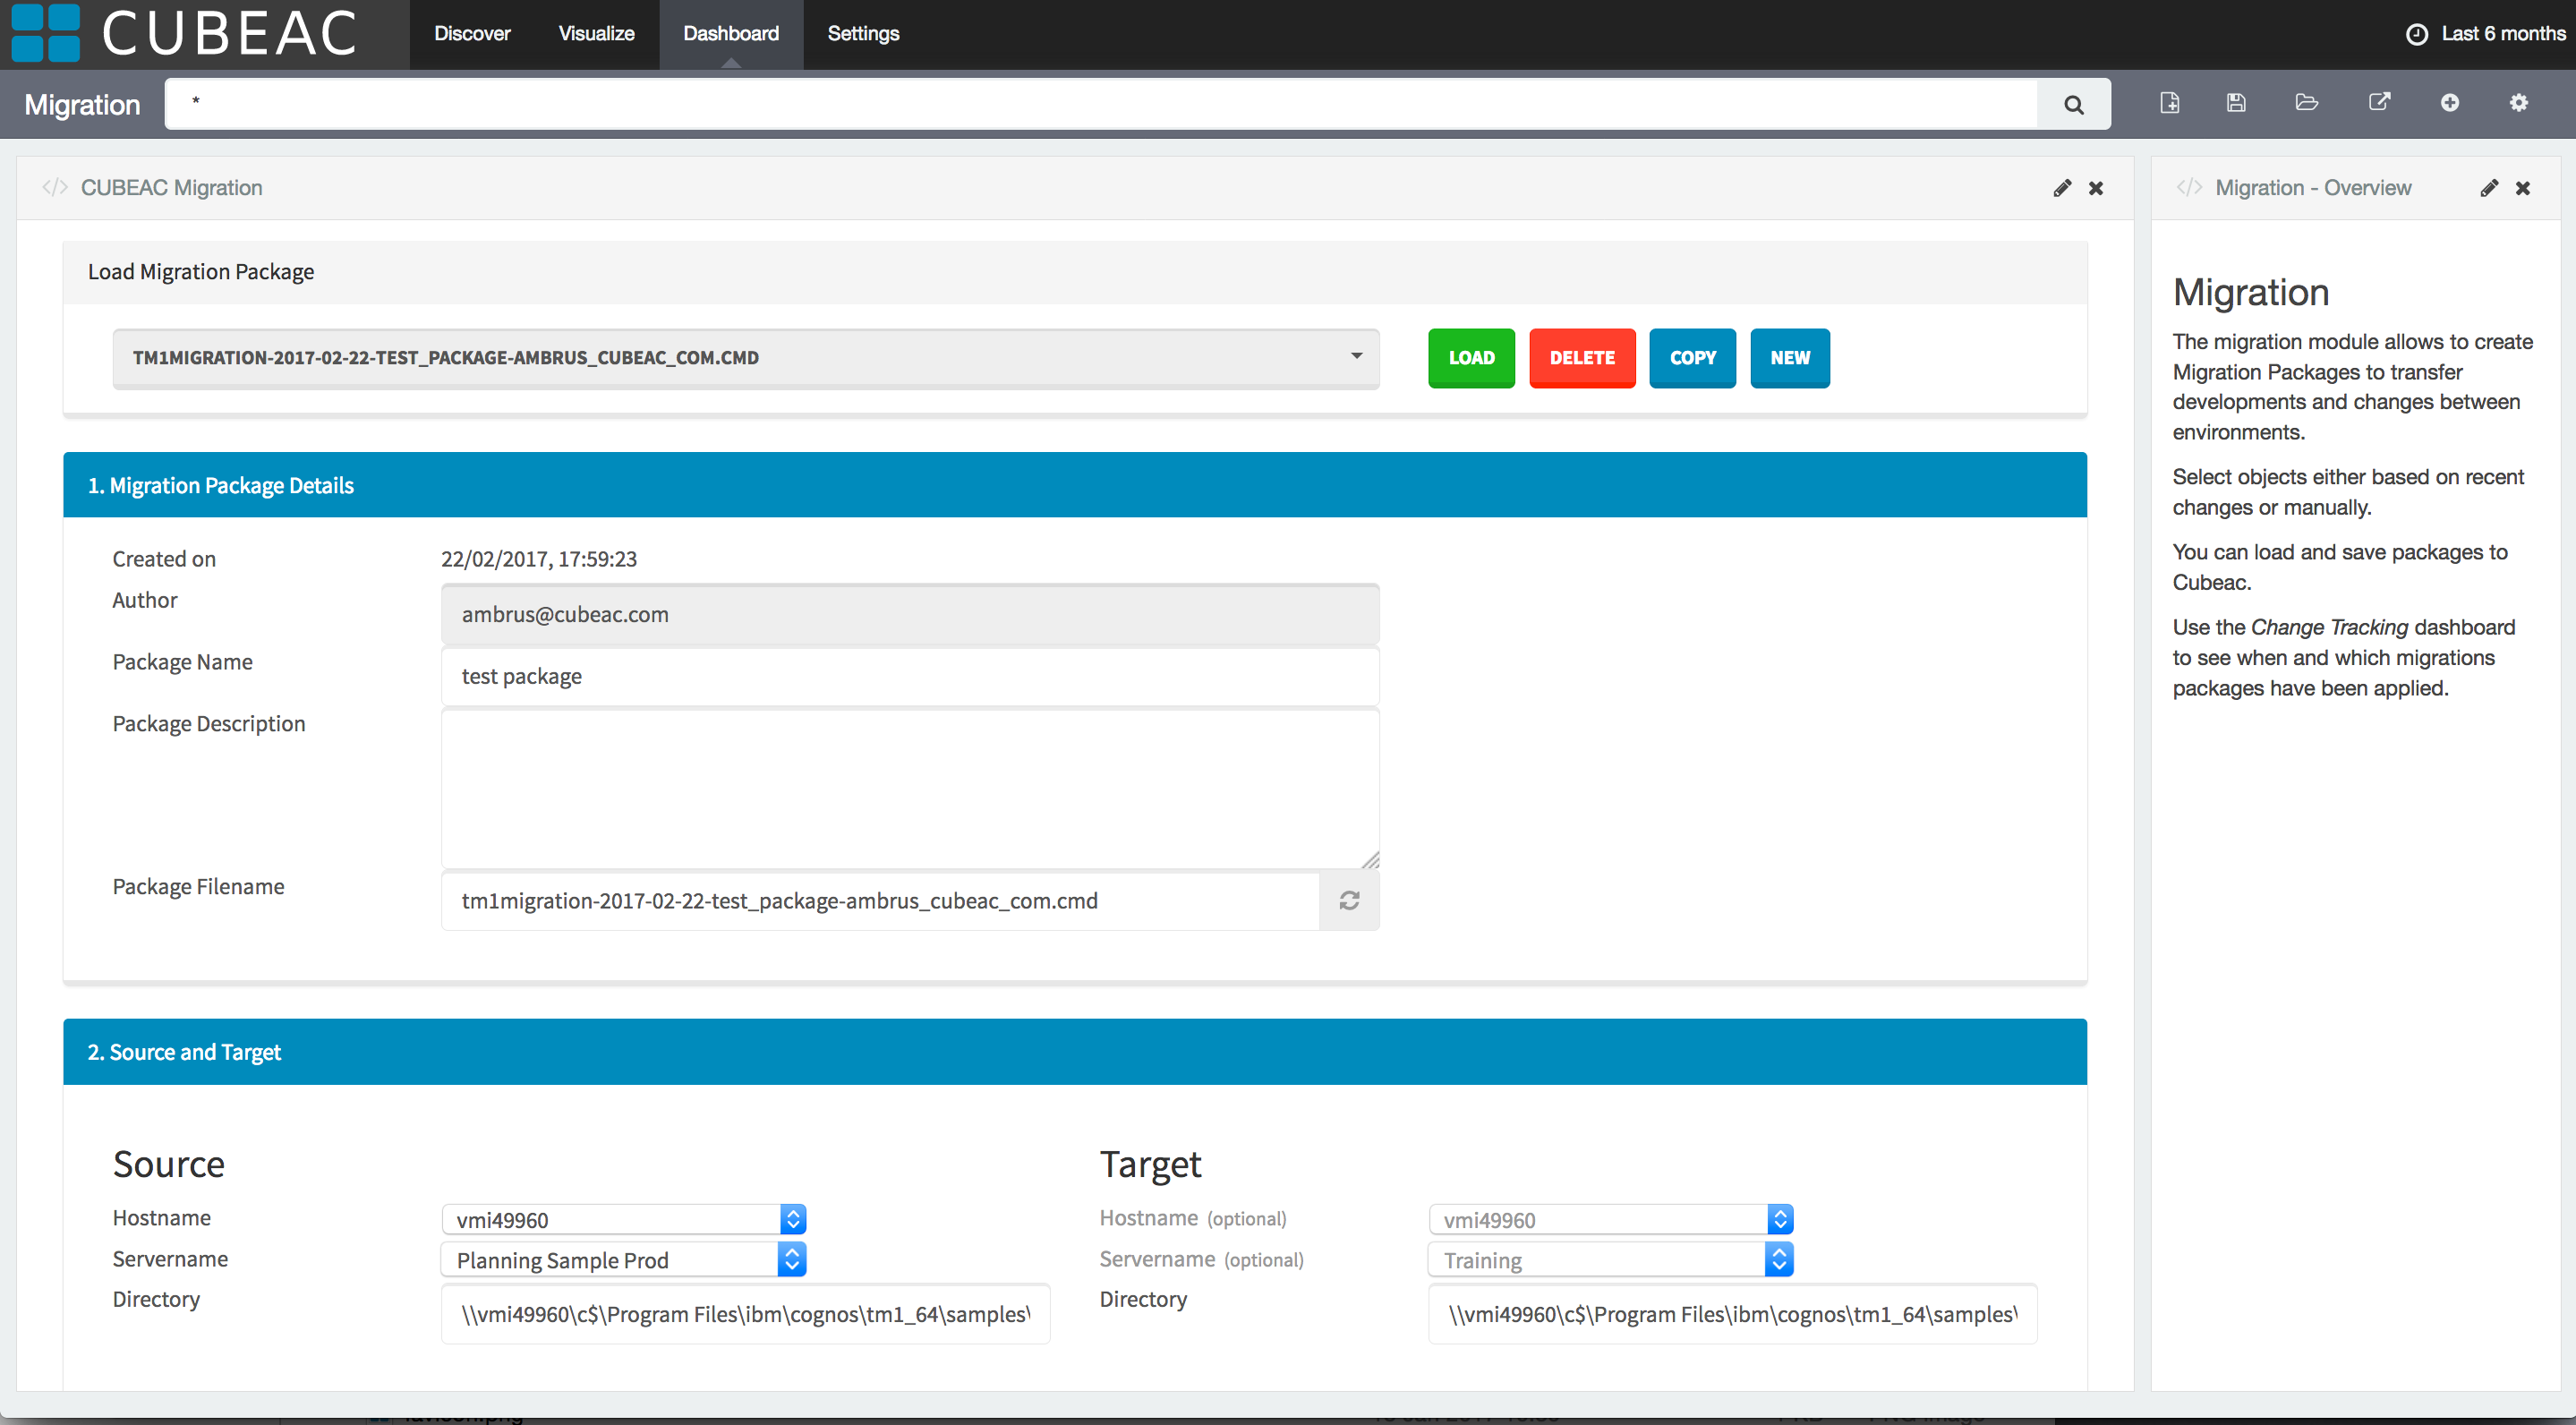2576x1425 pixels.
Task: Click the Source and Target section header
Action: [x=1074, y=1052]
